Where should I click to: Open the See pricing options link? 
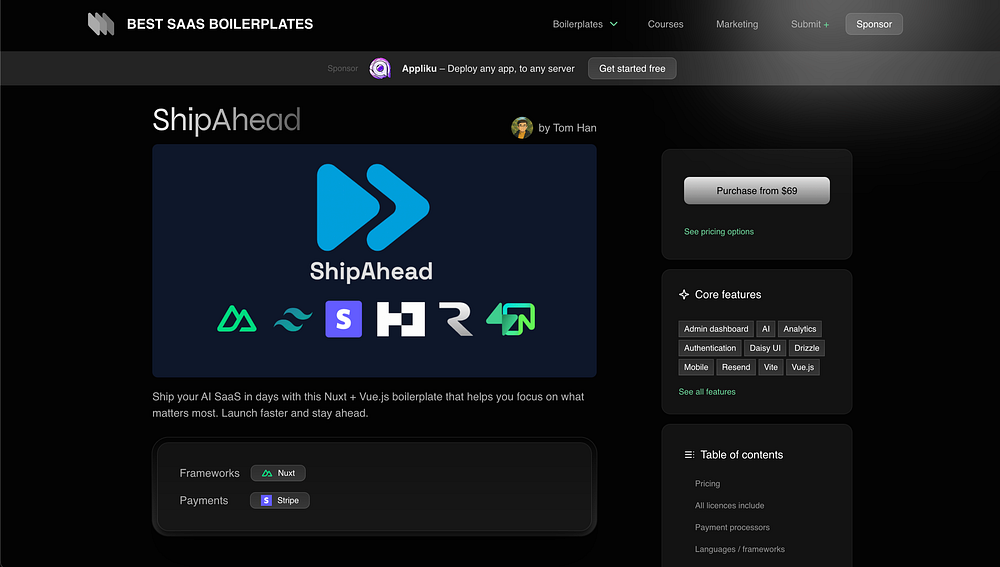719,232
